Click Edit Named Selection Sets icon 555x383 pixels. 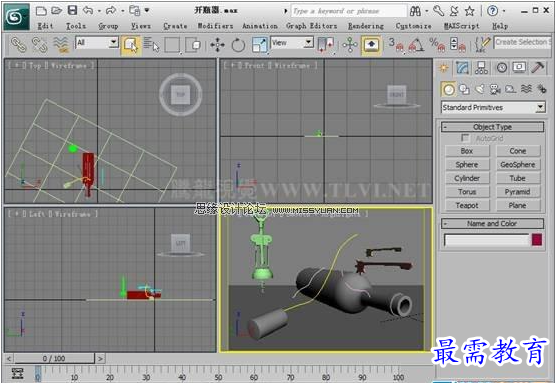point(482,45)
